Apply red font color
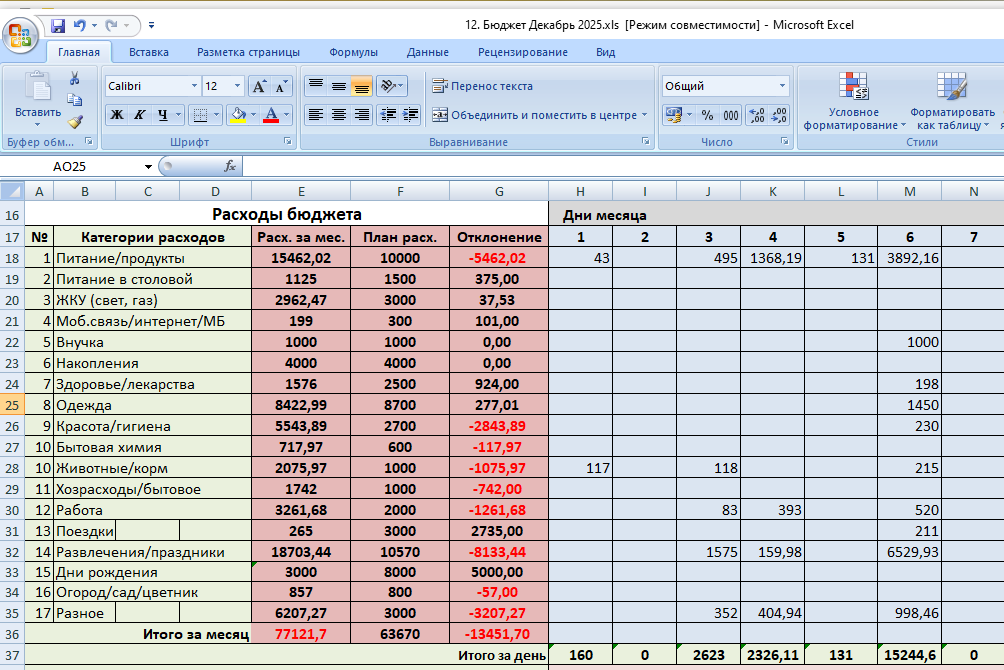 tap(271, 115)
